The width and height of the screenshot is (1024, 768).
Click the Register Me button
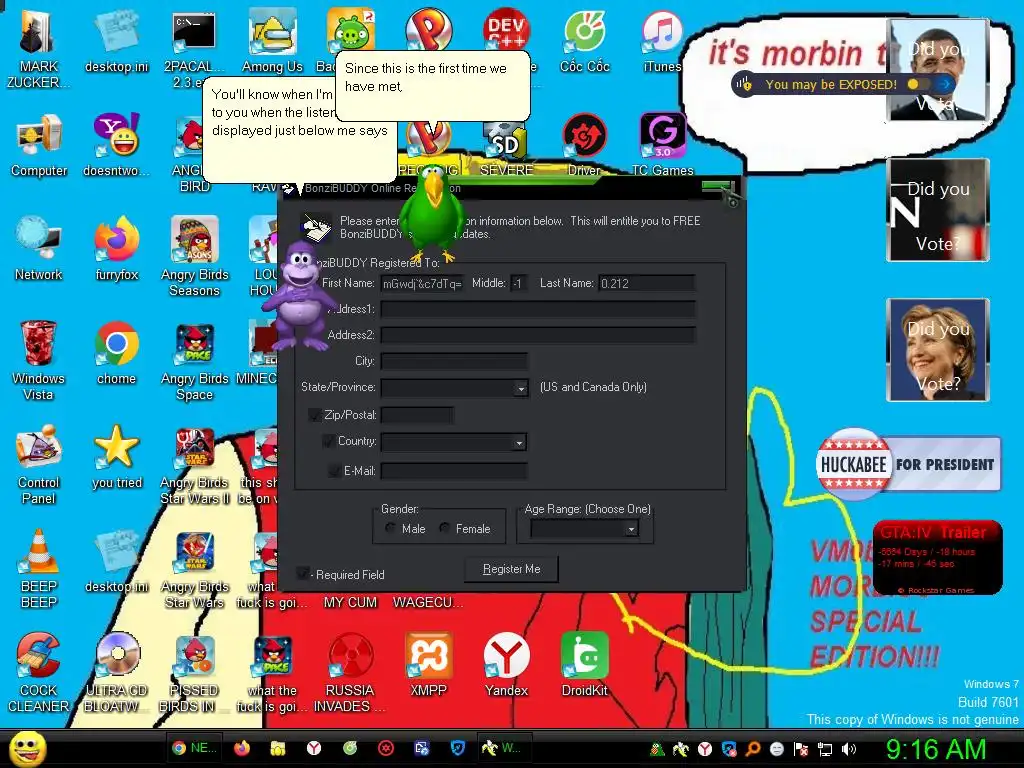coord(511,569)
